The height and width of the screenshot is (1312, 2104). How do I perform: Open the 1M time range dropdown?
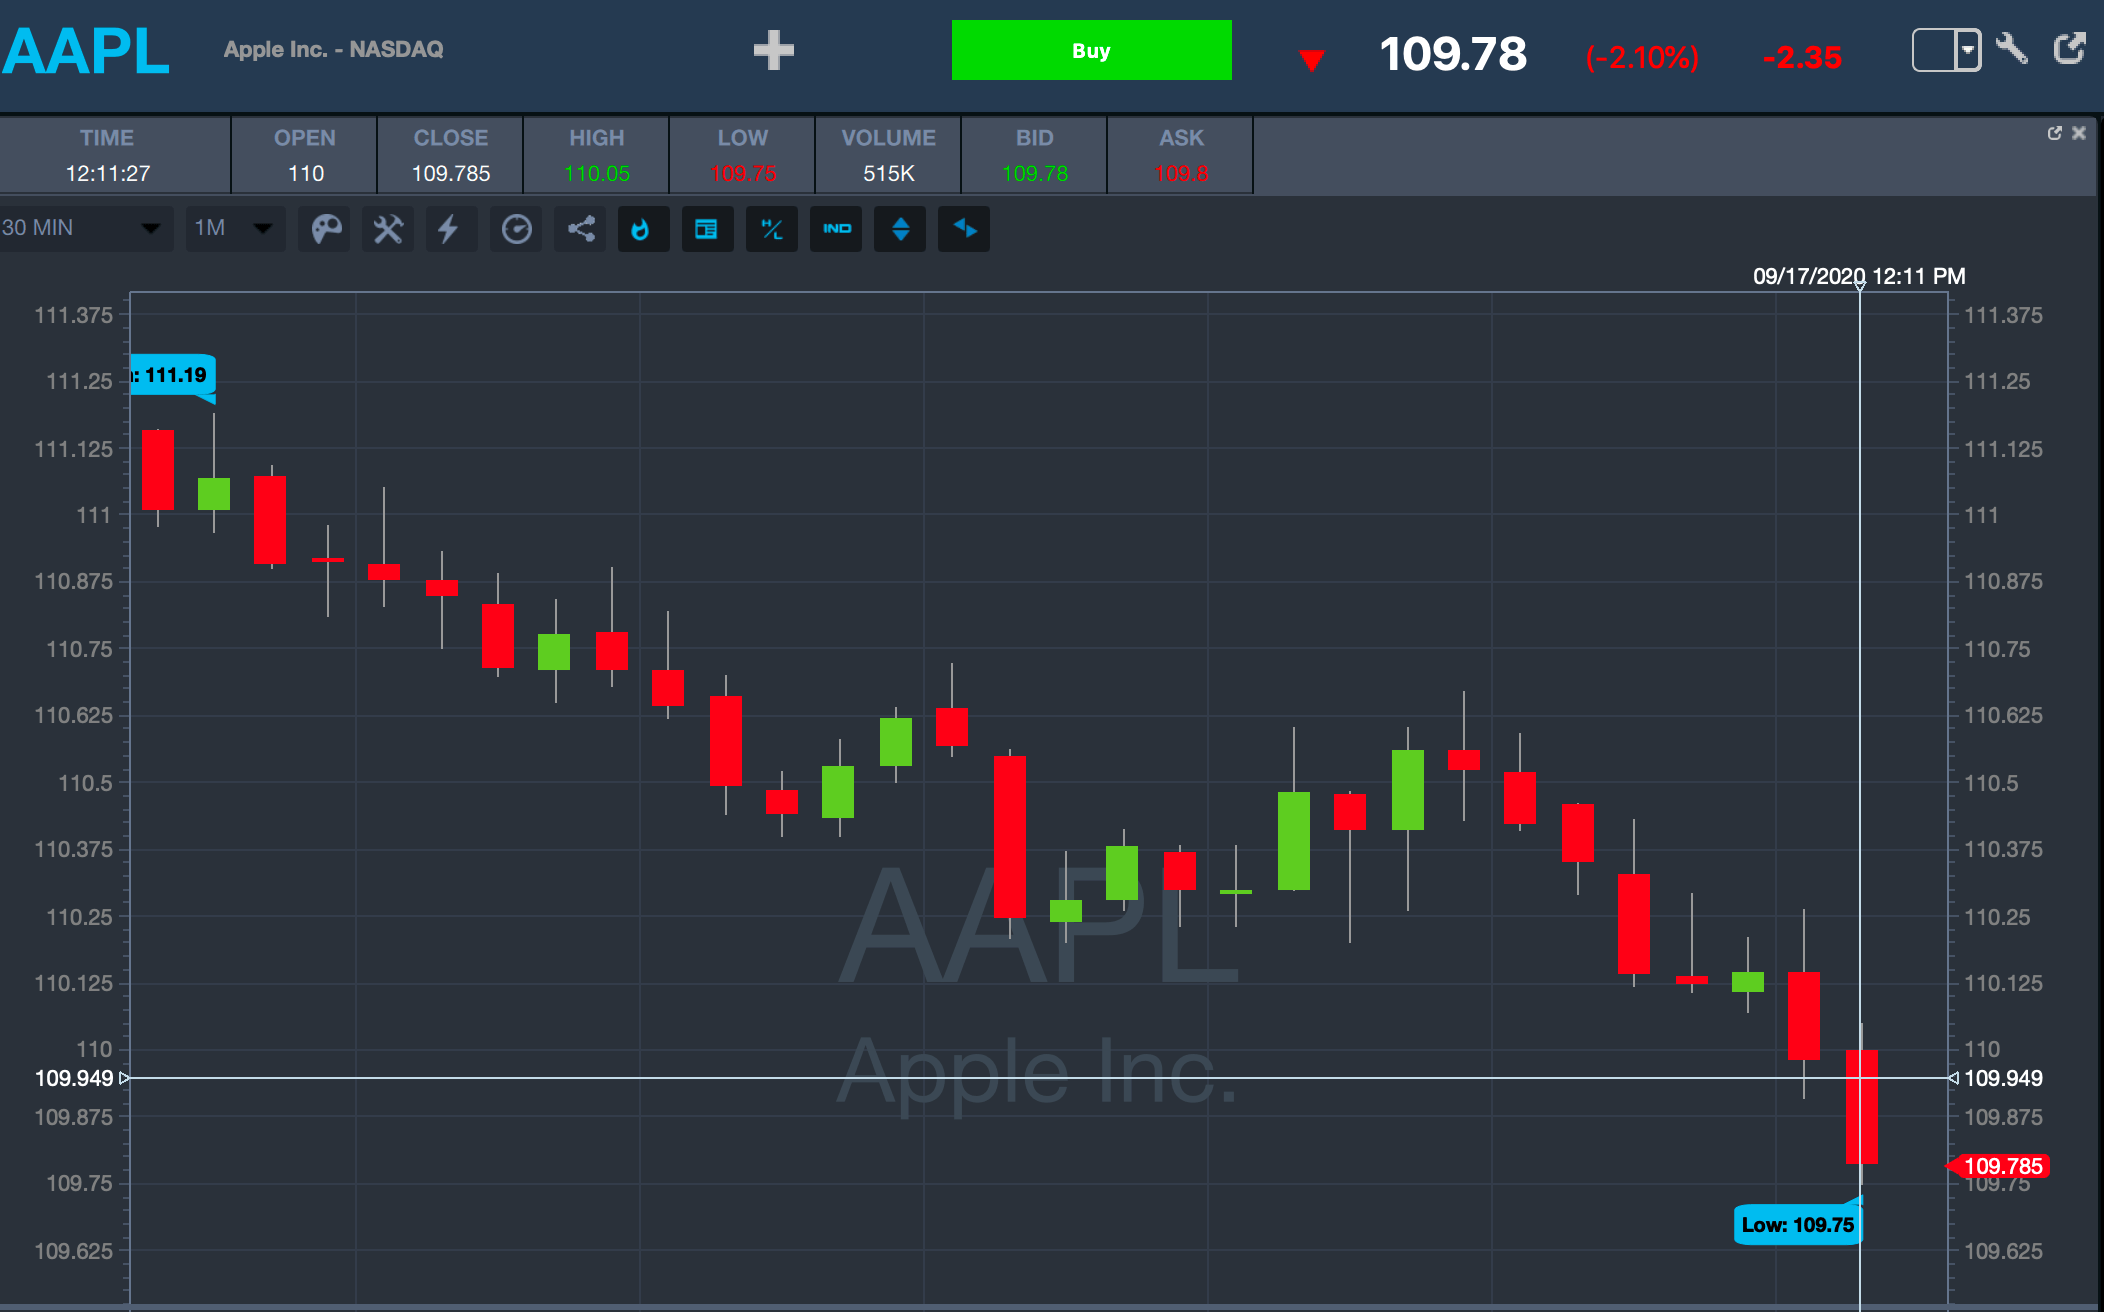pos(235,228)
